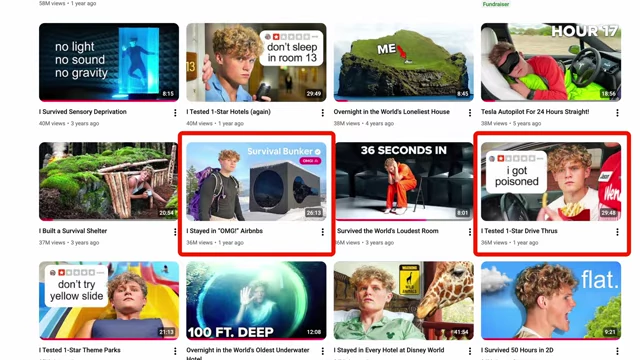
Task: Click title 'I Tested 1-Star Theme Parks'
Action: tap(80, 350)
